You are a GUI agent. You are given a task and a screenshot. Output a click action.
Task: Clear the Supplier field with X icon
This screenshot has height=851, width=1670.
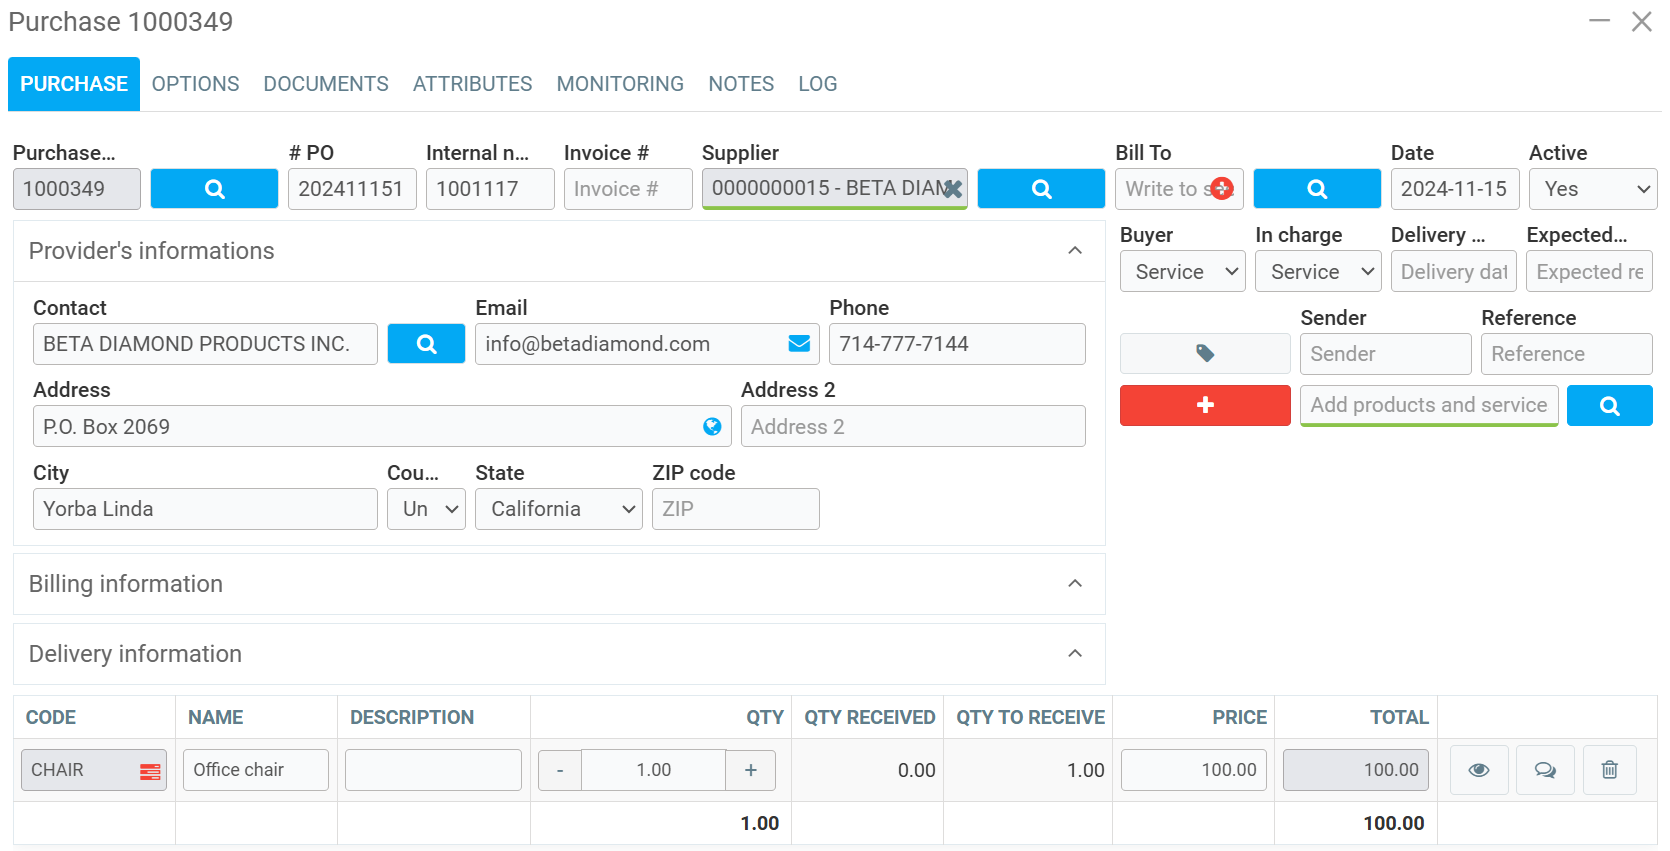[953, 189]
